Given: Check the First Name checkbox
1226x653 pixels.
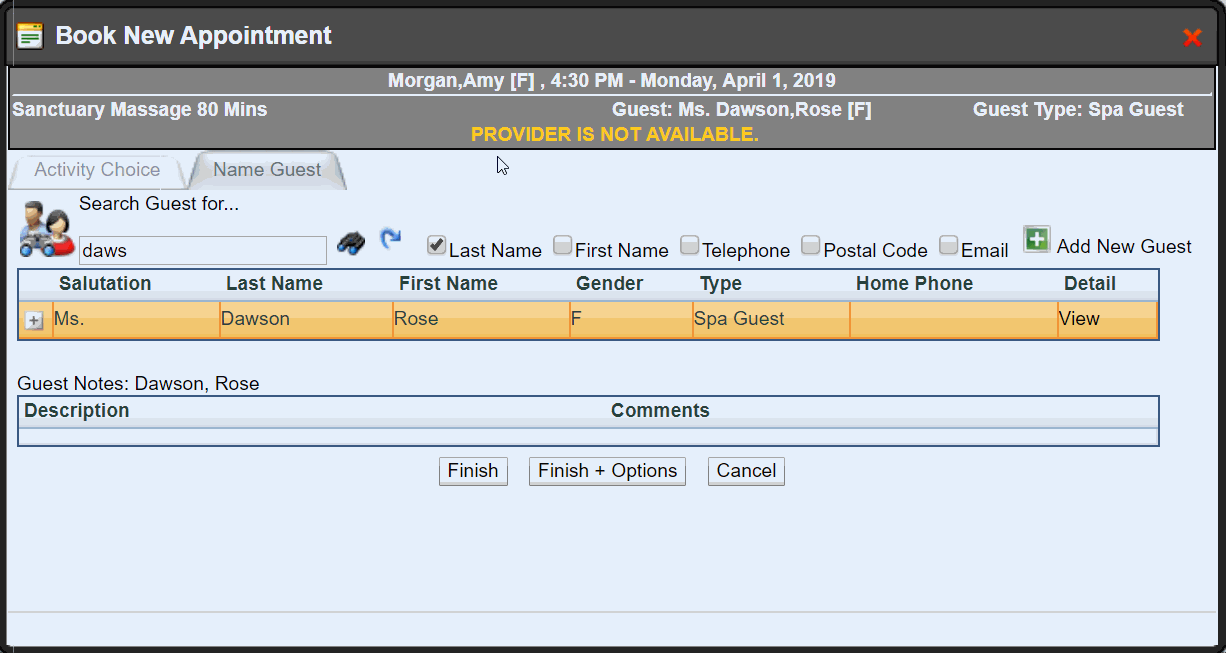Looking at the screenshot, I should coord(563,245).
